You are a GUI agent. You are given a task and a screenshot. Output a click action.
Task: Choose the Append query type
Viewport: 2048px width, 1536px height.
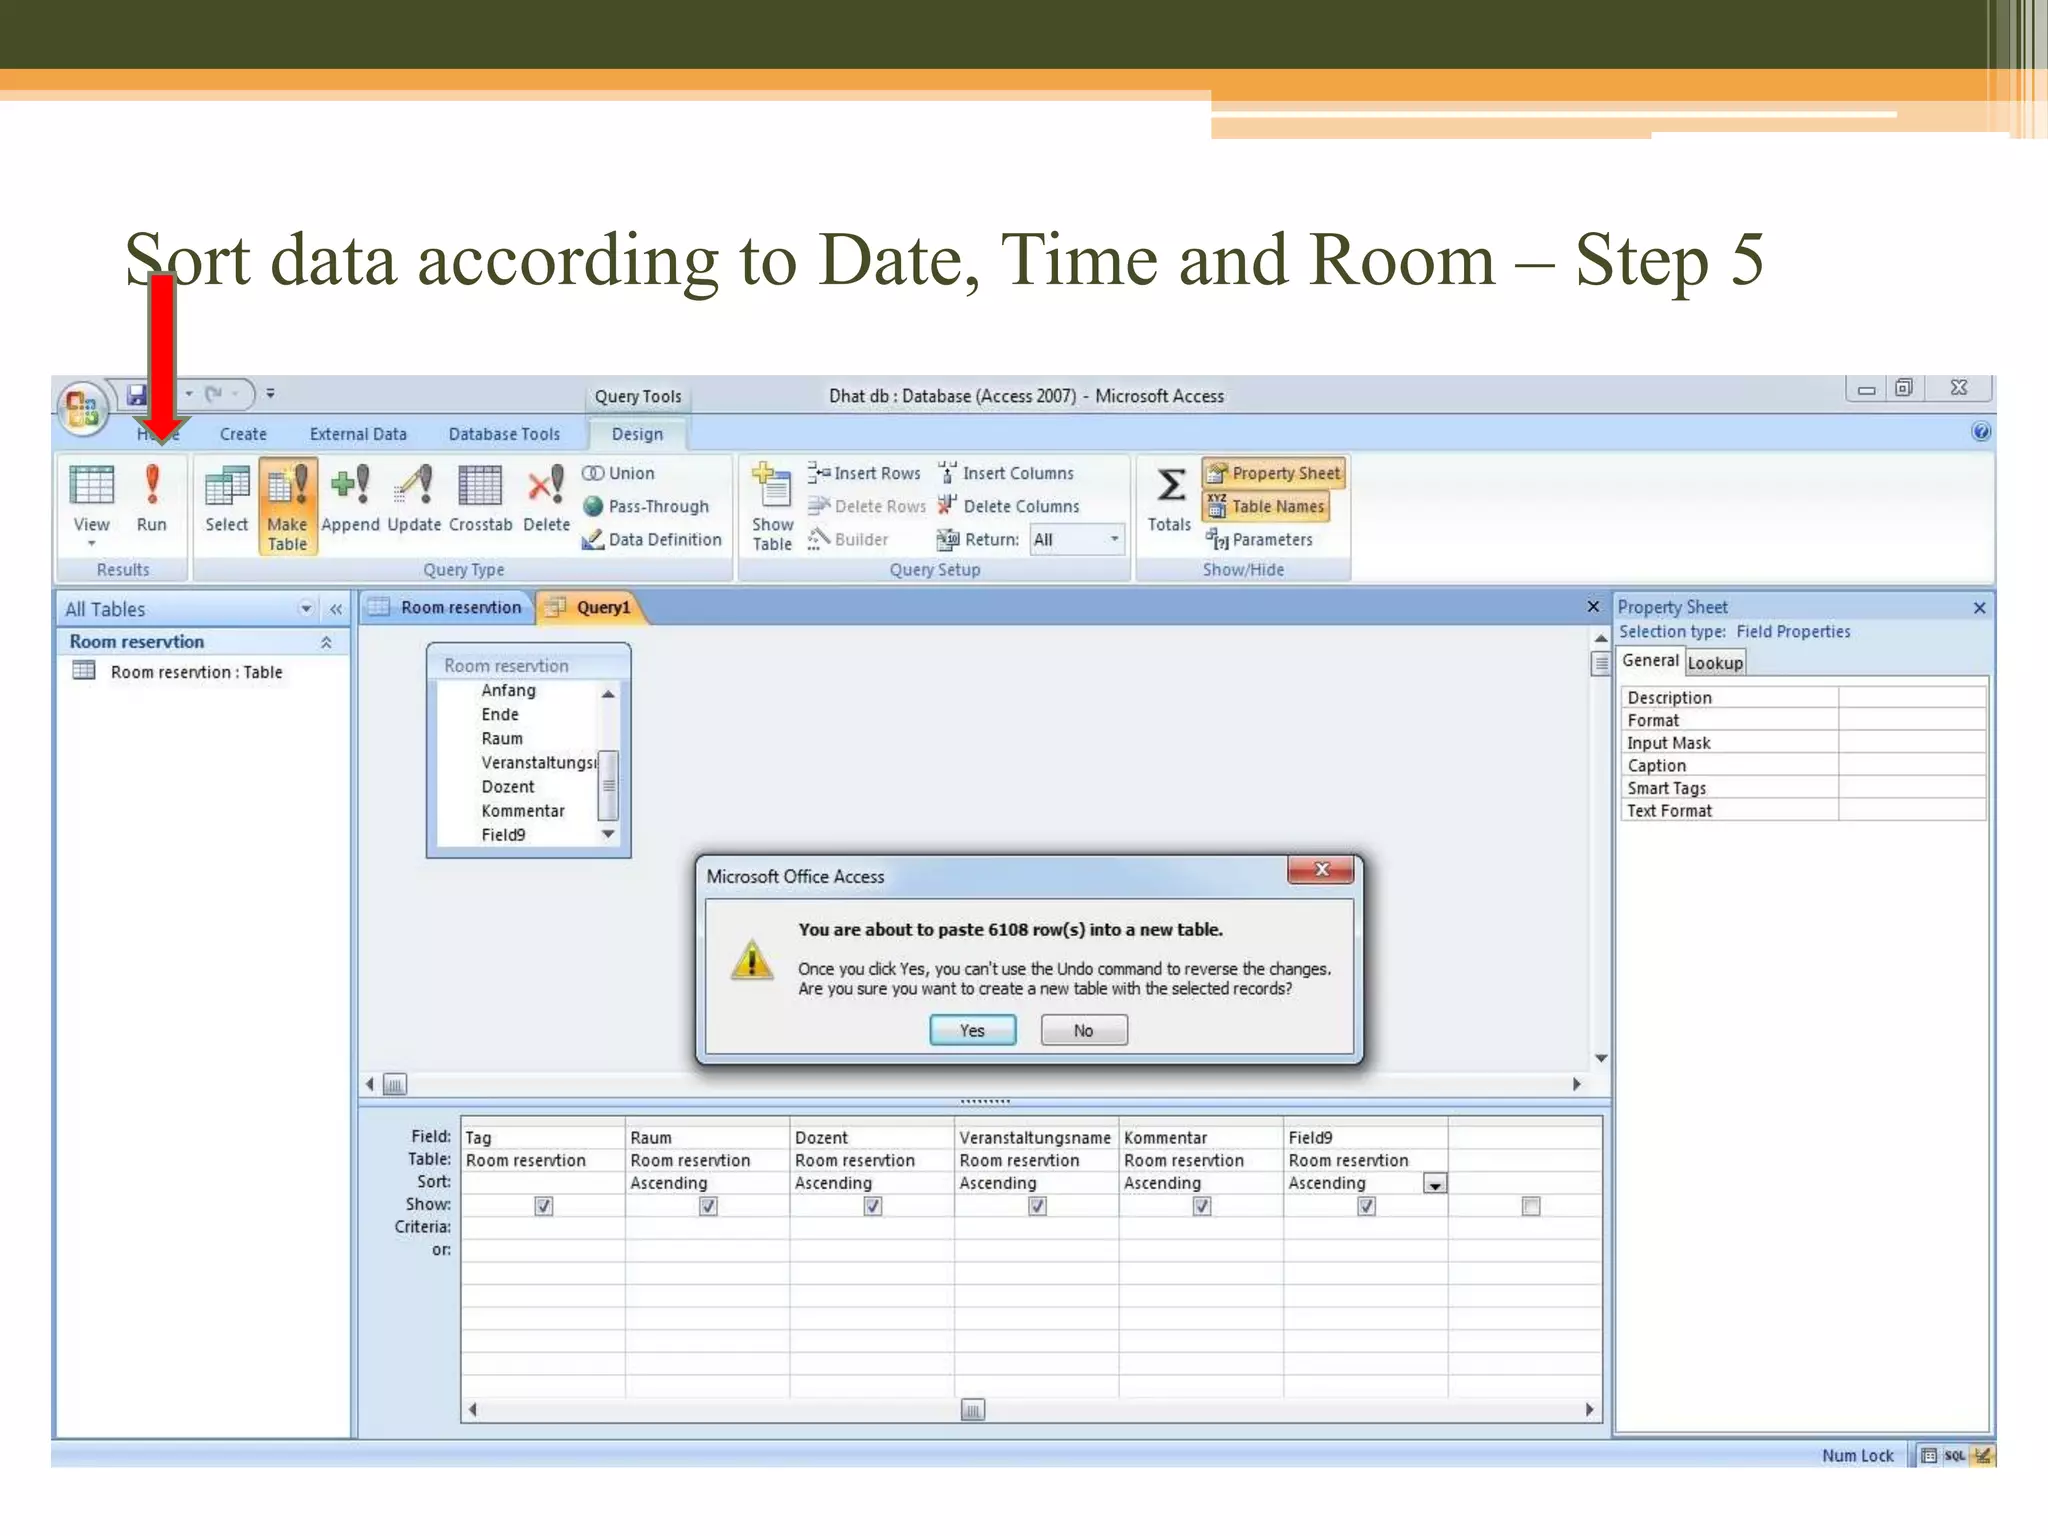click(350, 499)
